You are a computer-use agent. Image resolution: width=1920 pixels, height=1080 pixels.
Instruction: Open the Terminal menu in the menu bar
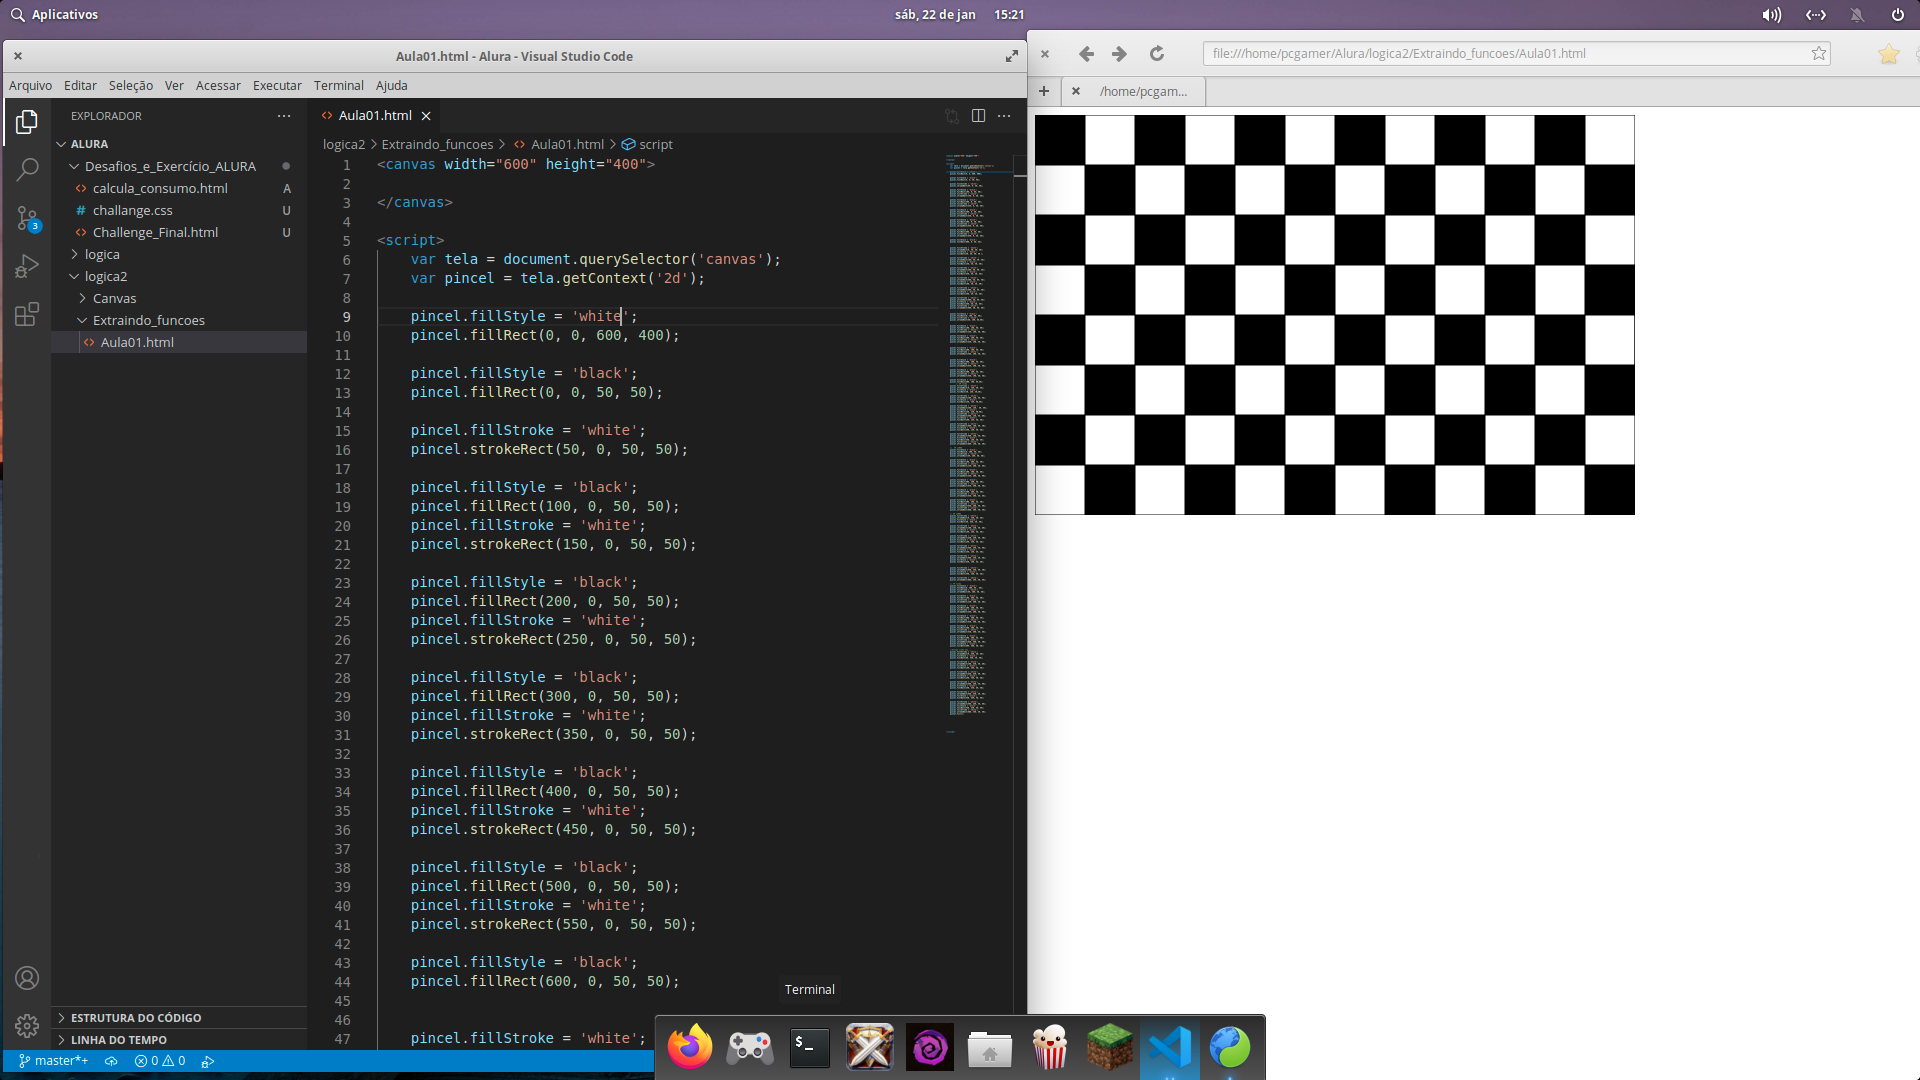(x=338, y=86)
